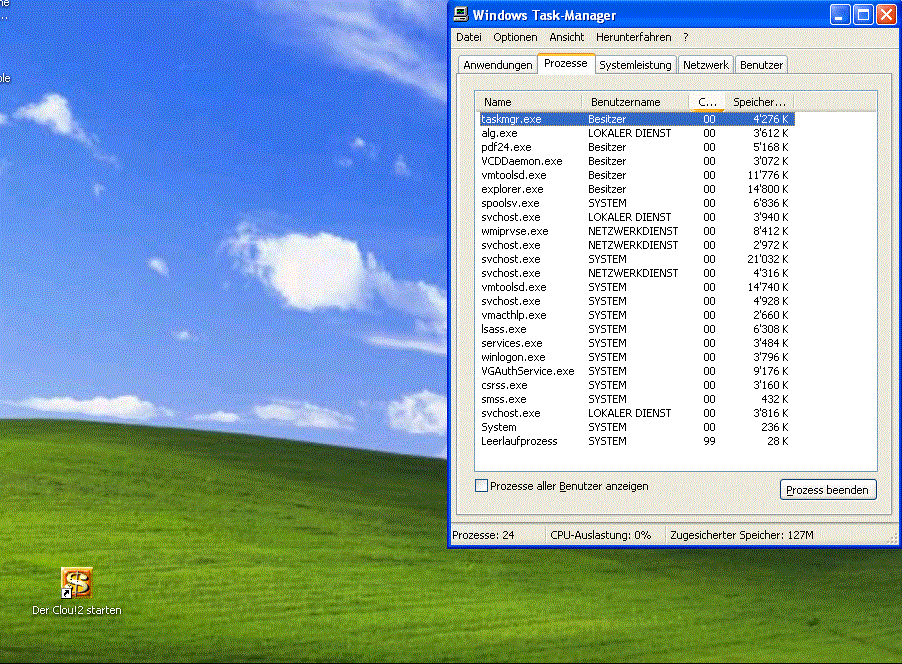Open the Netzwerk tab
This screenshot has width=902, height=664.
tap(705, 65)
